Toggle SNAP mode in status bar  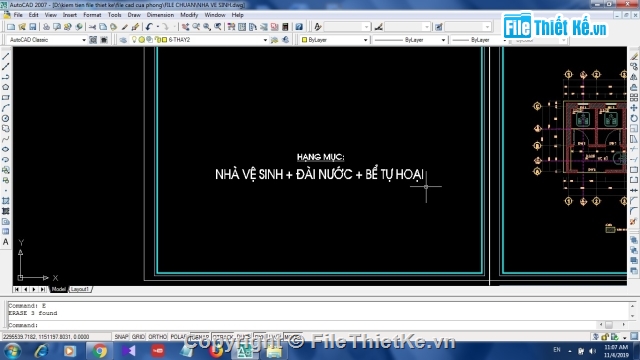[x=121, y=337]
